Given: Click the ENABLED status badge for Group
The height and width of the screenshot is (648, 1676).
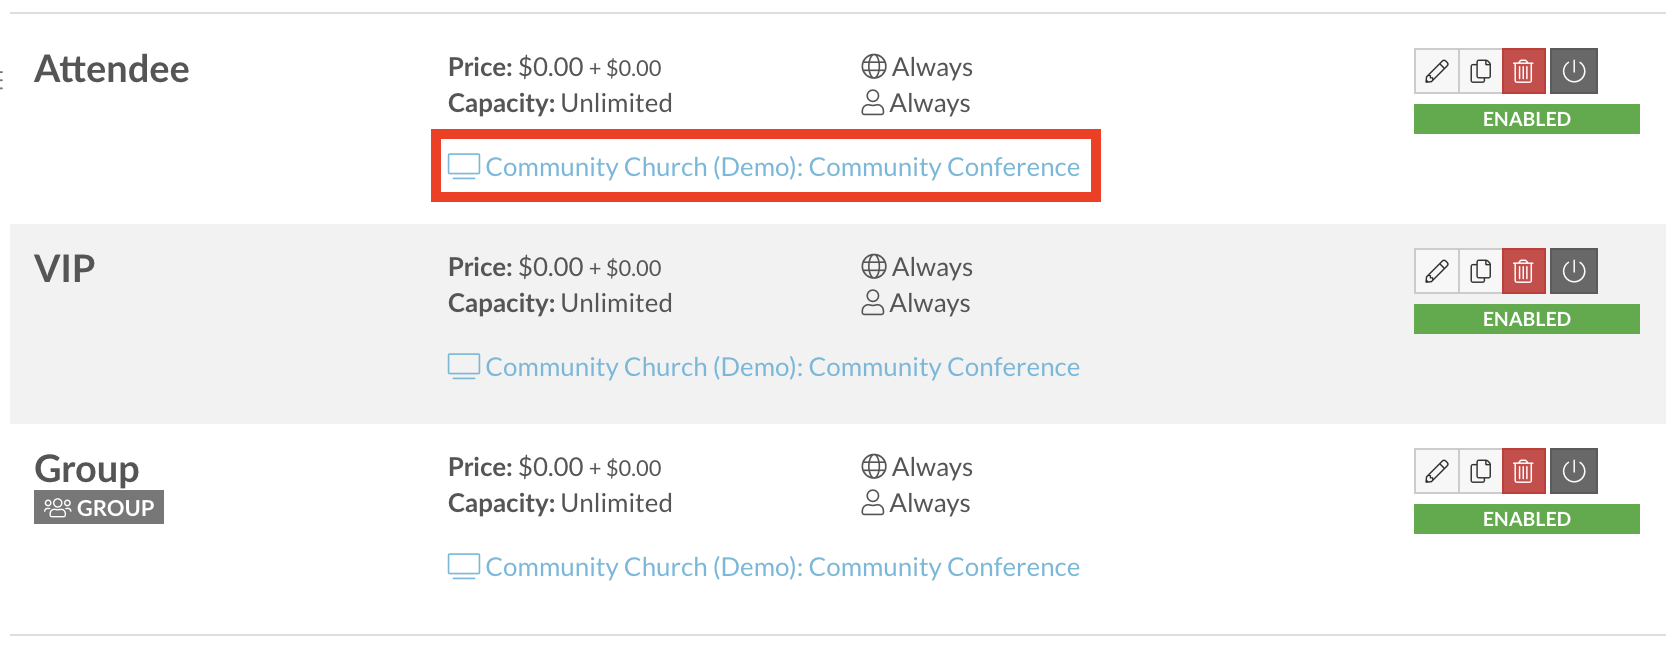Looking at the screenshot, I should [1526, 519].
